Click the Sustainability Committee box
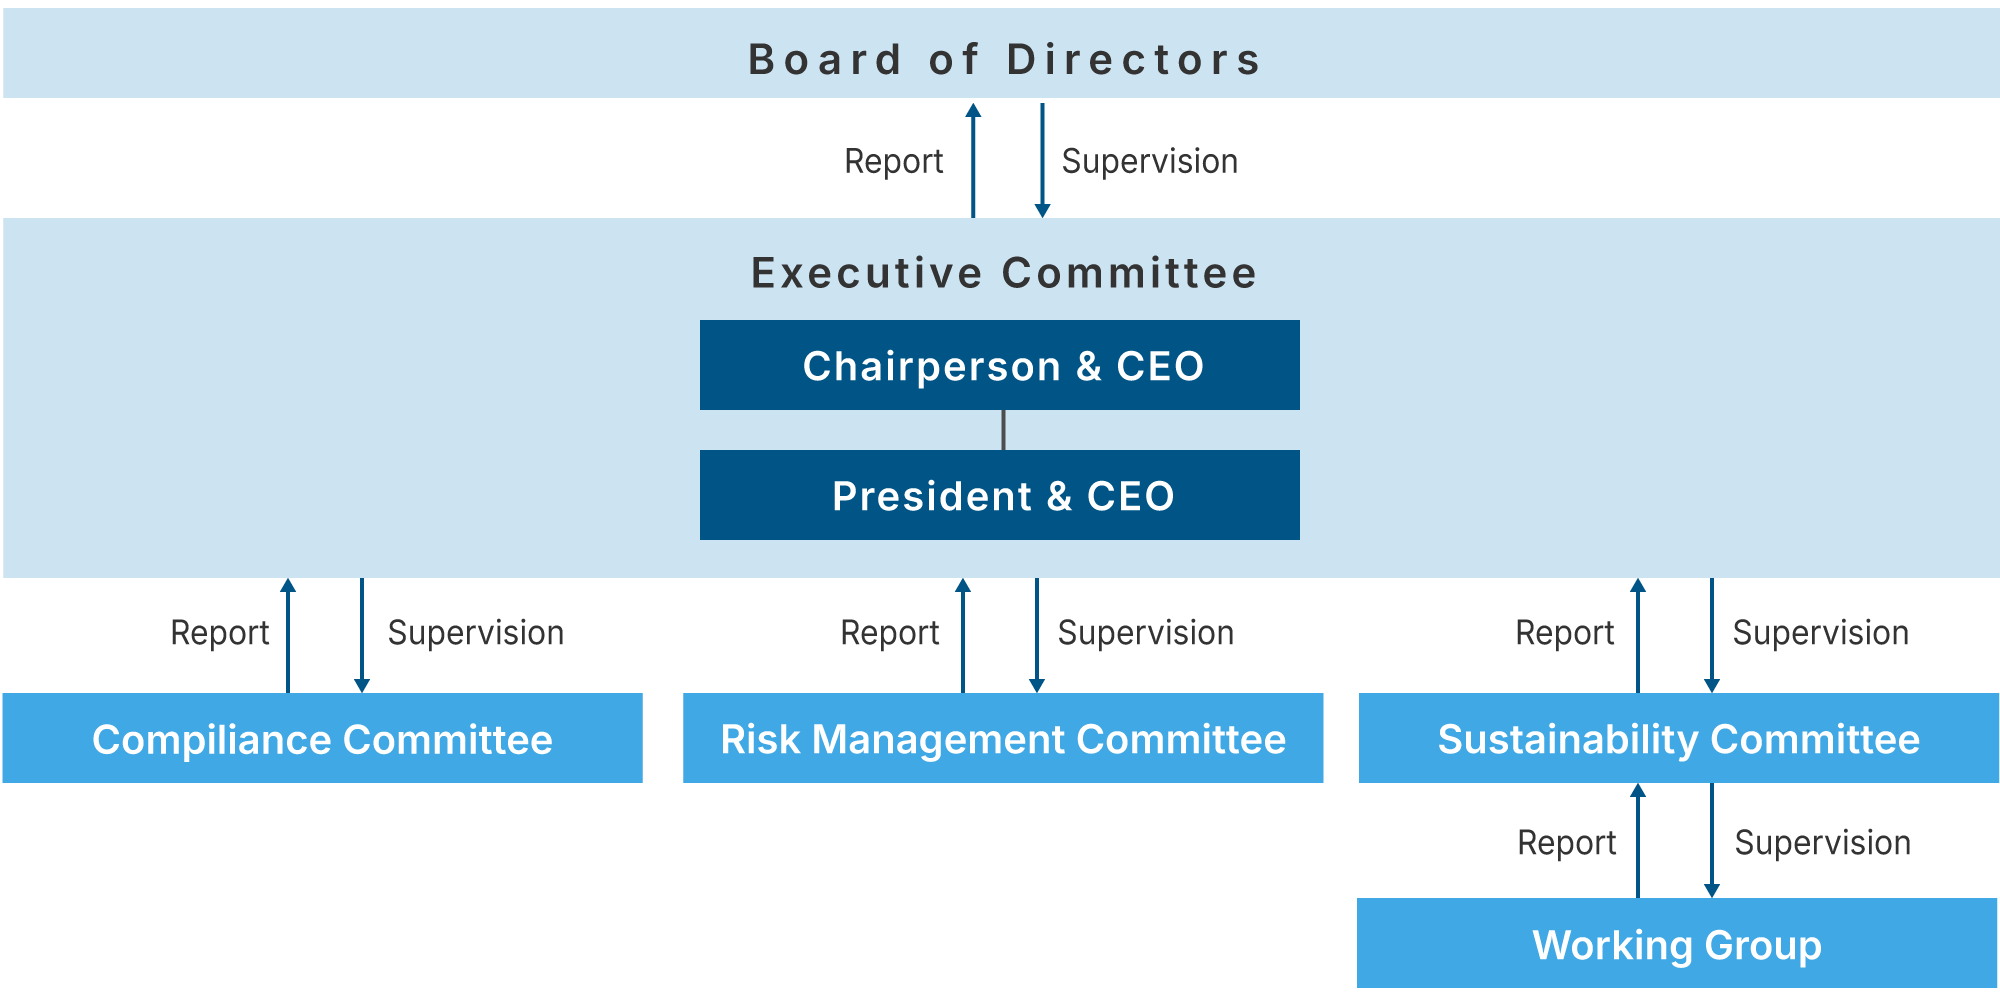 click(x=1678, y=739)
